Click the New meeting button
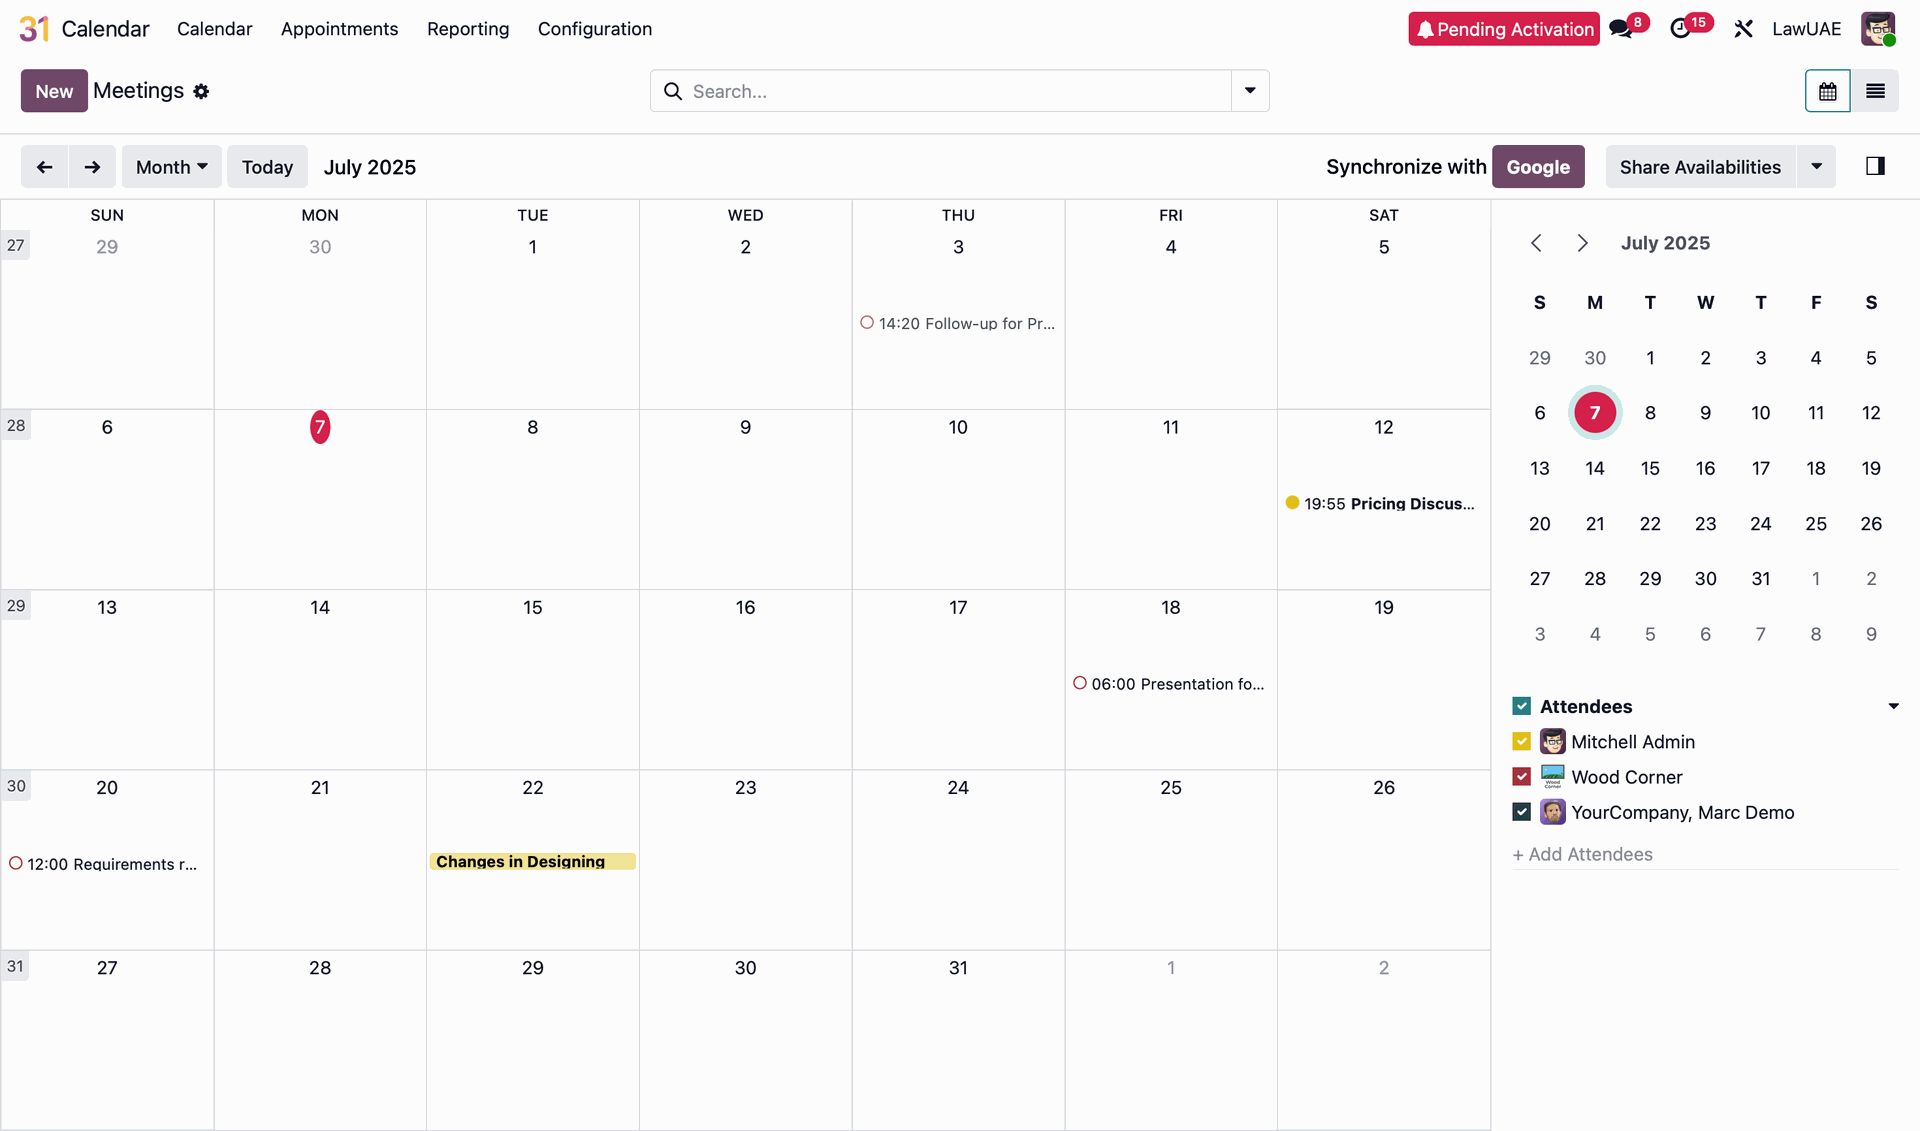 point(54,91)
